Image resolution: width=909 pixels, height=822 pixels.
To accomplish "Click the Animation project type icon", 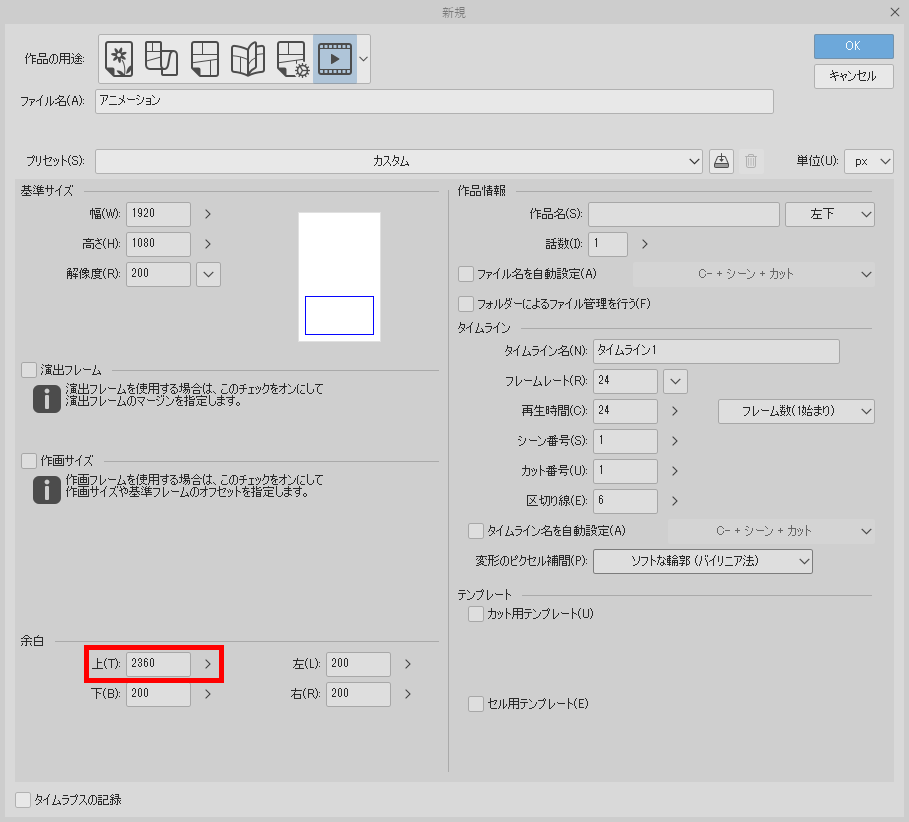I will tap(334, 58).
